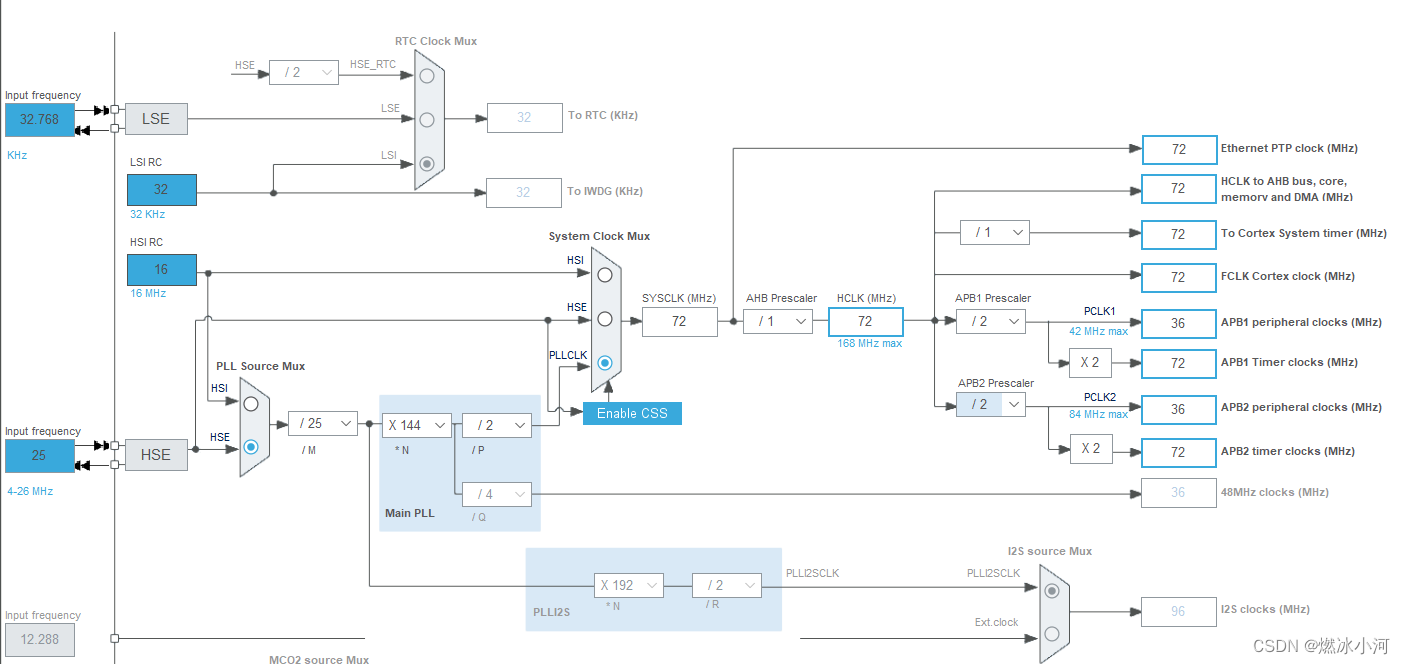Select HSE radio in PLL Source Mux
1405x664 pixels.
point(251,447)
